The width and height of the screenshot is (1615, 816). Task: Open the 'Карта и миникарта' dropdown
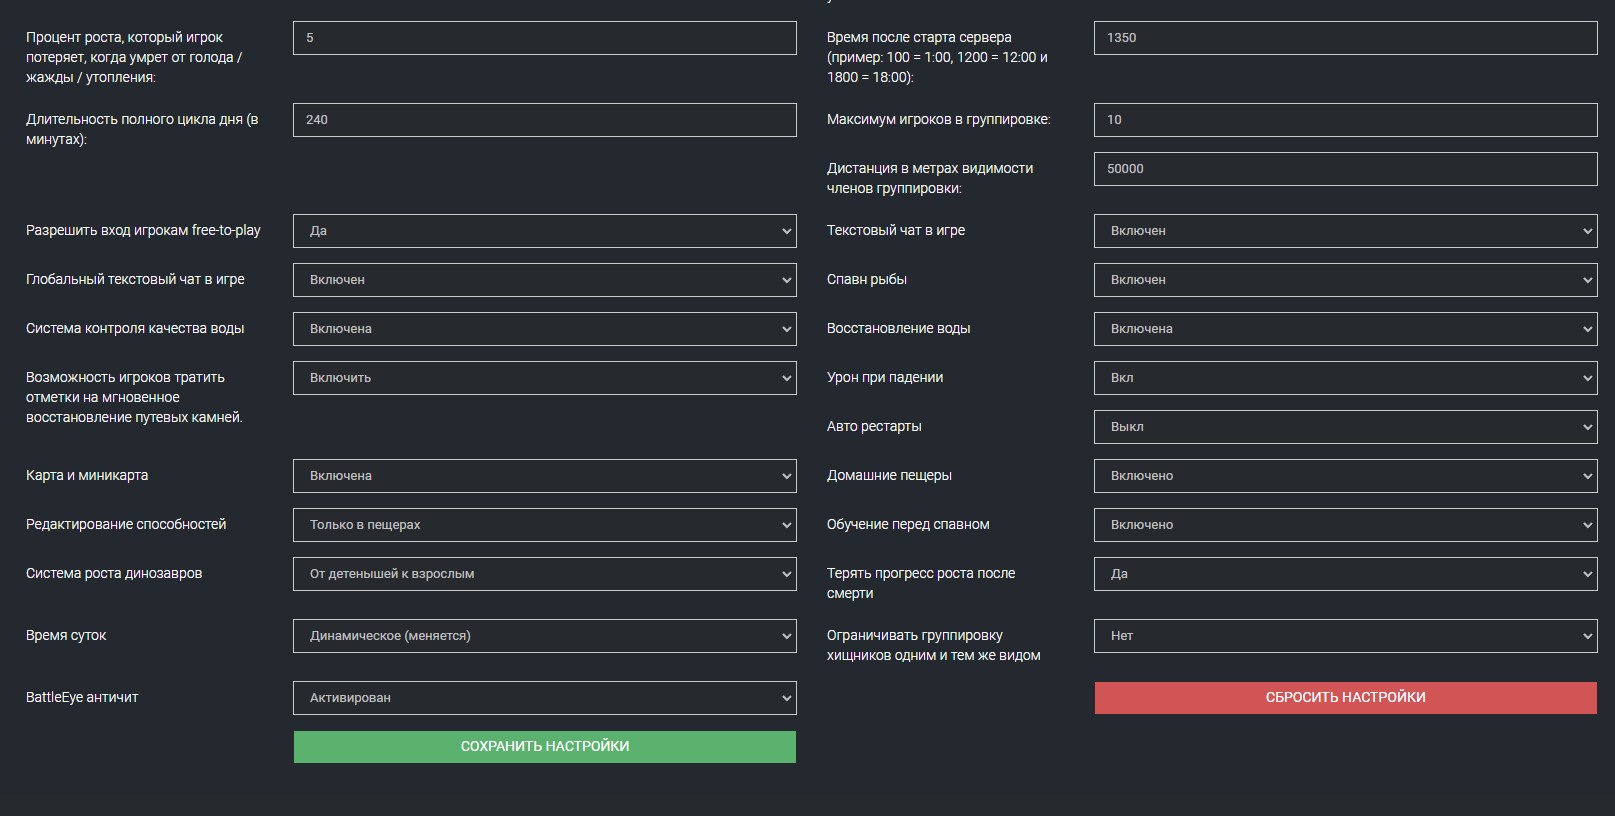coord(544,476)
